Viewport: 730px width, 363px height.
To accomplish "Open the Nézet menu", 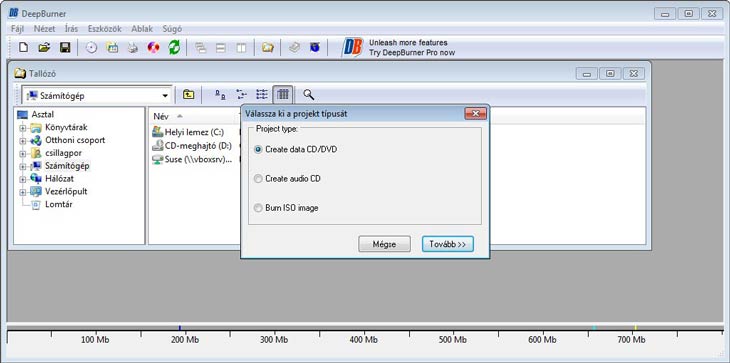I will pos(44,29).
